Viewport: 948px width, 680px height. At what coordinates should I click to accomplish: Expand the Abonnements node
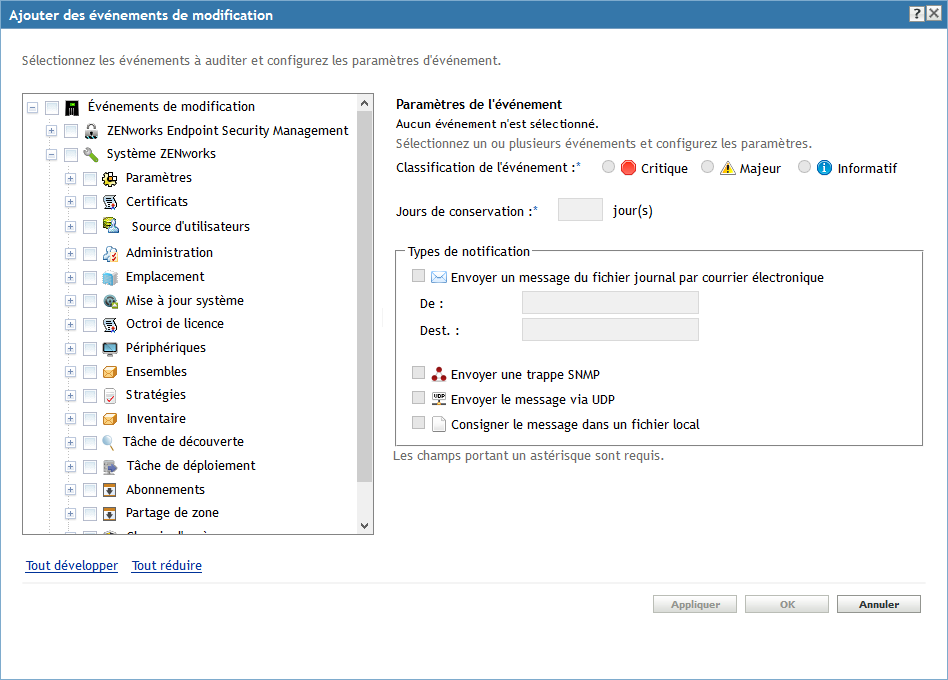point(70,490)
